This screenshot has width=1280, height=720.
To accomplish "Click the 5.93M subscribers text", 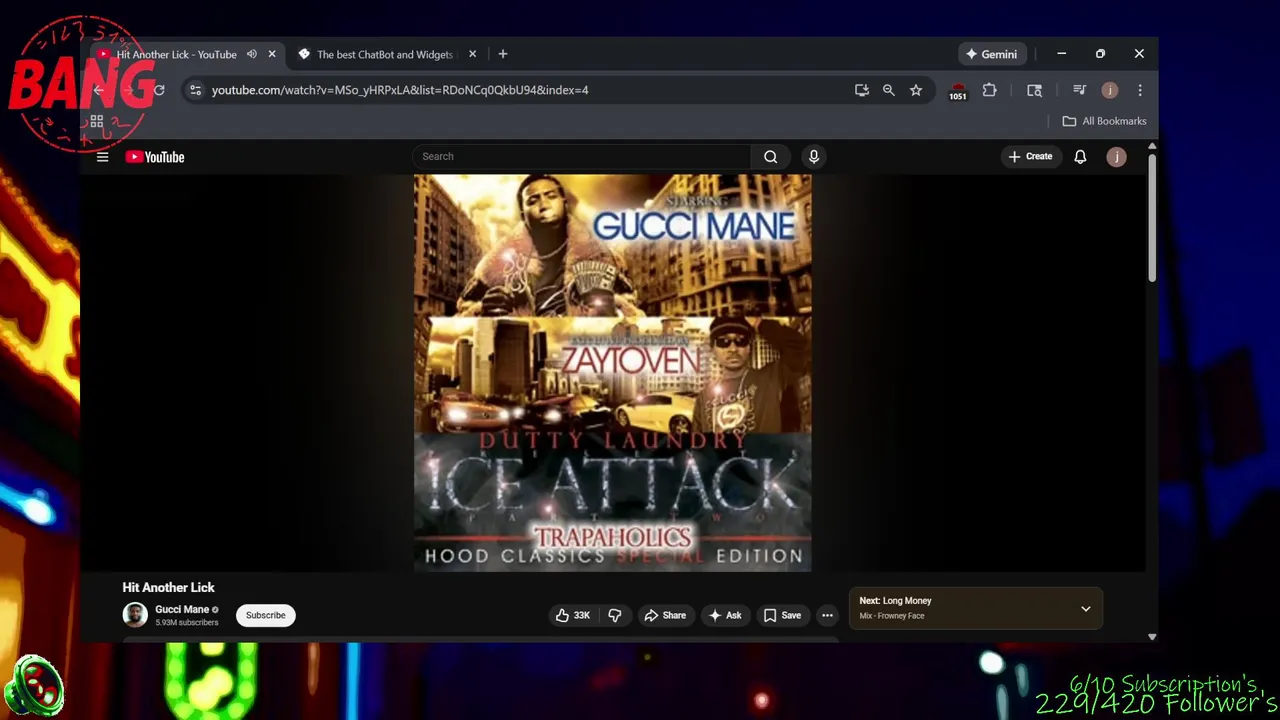I will pyautogui.click(x=186, y=623).
